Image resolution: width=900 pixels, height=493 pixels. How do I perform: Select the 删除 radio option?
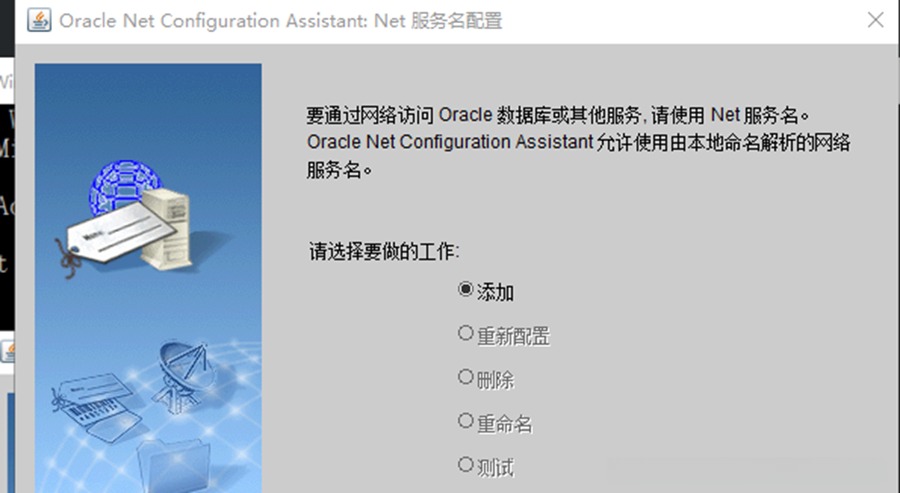click(x=465, y=378)
